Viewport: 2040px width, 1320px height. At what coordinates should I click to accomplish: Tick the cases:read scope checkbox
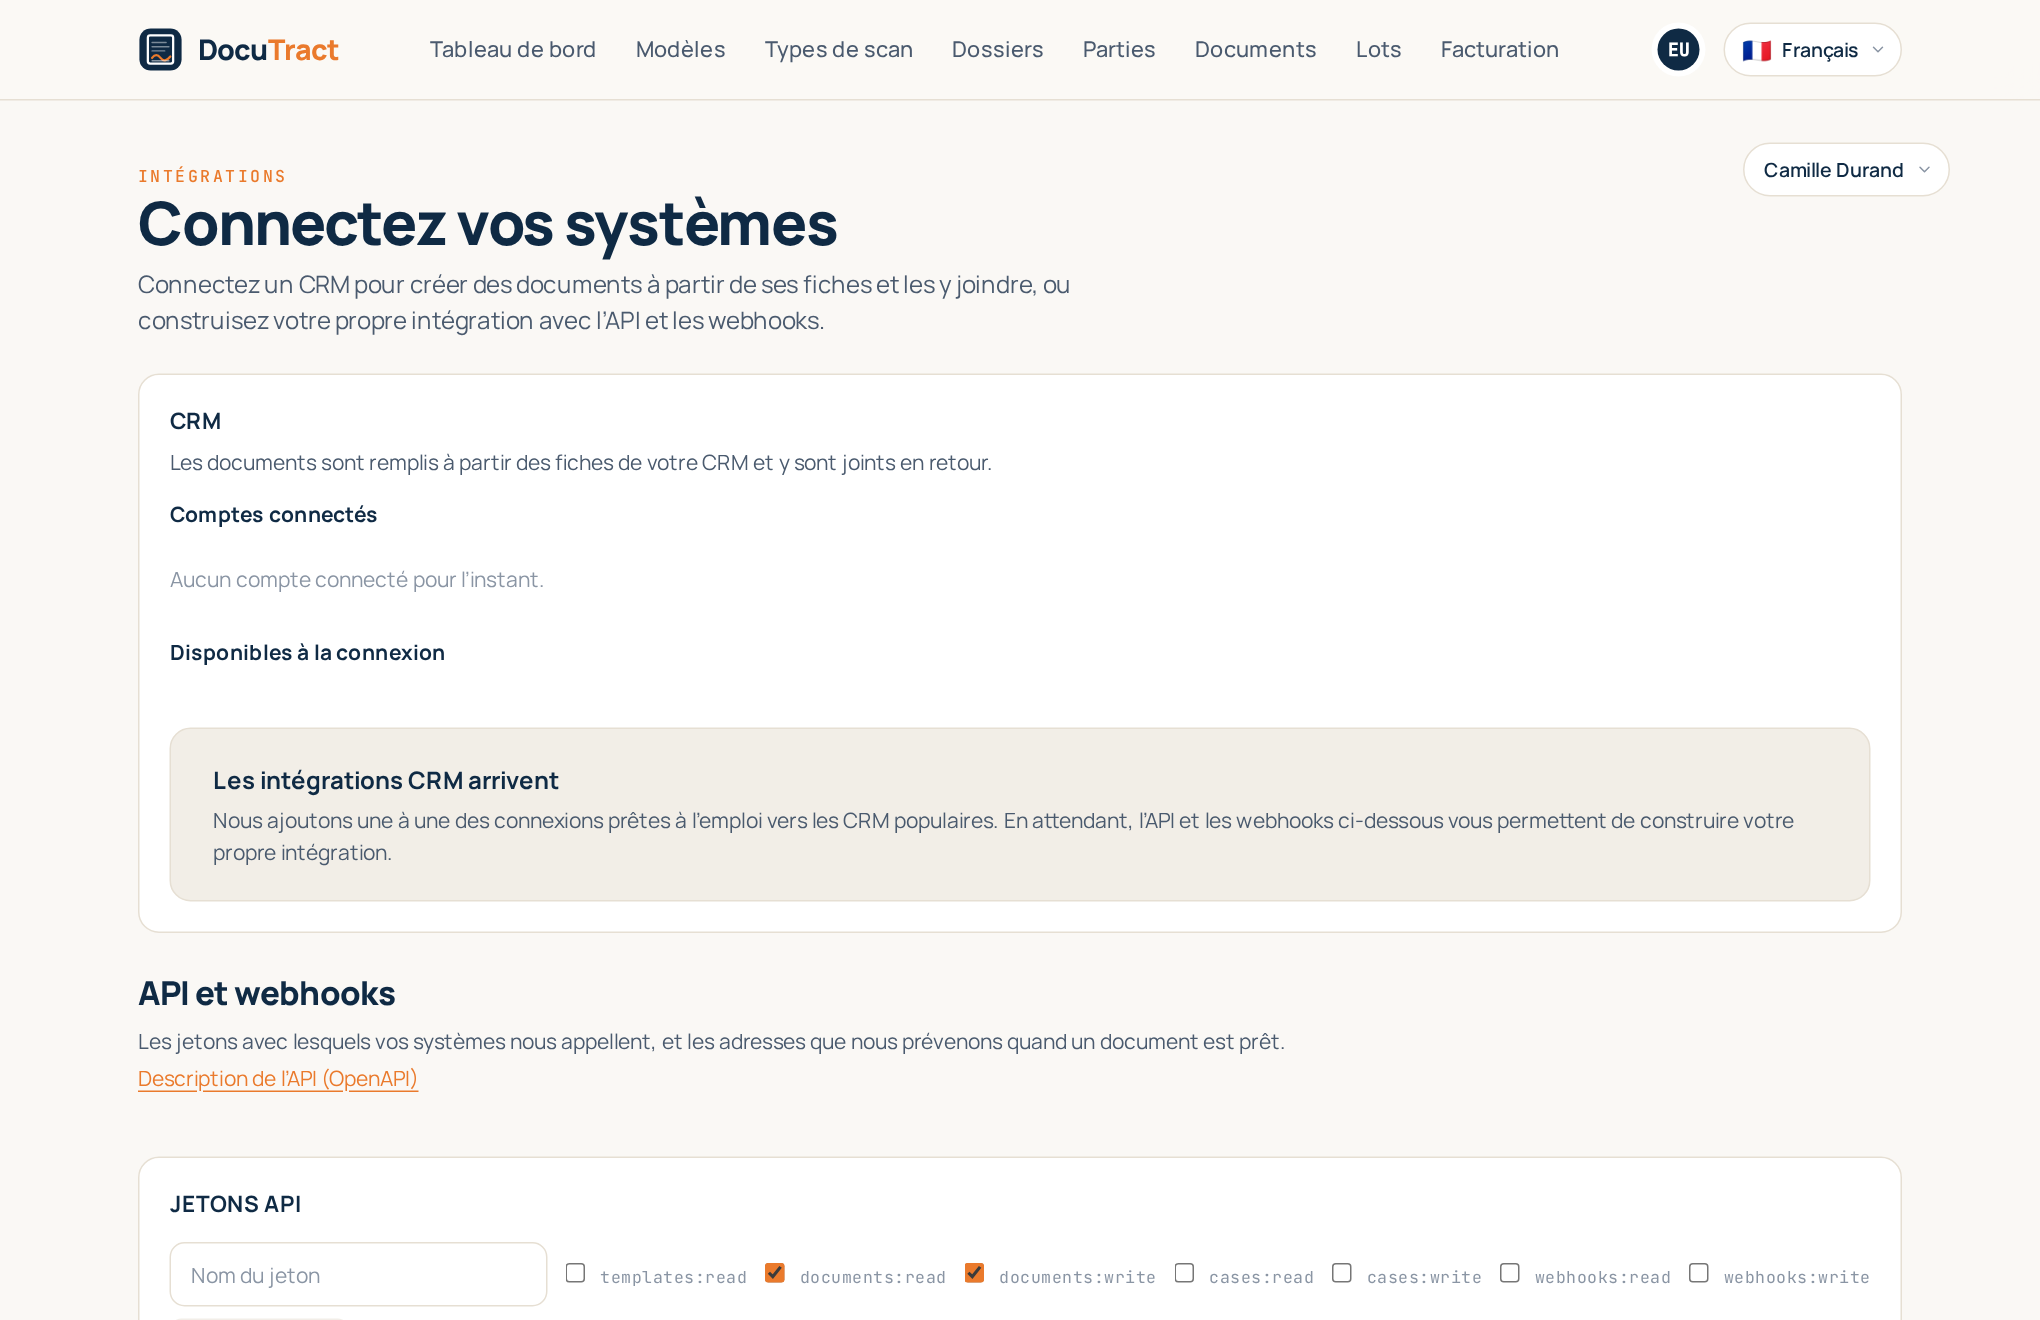pos(1184,1273)
